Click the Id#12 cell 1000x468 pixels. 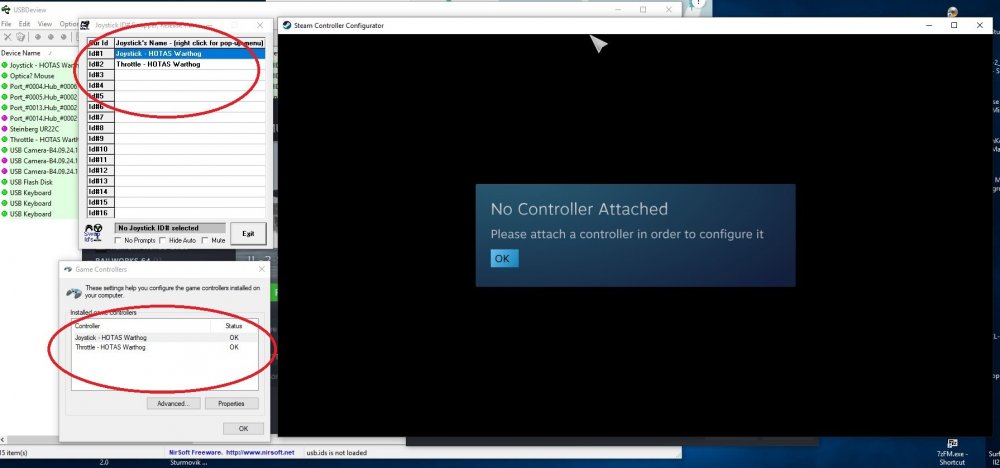coord(100,170)
